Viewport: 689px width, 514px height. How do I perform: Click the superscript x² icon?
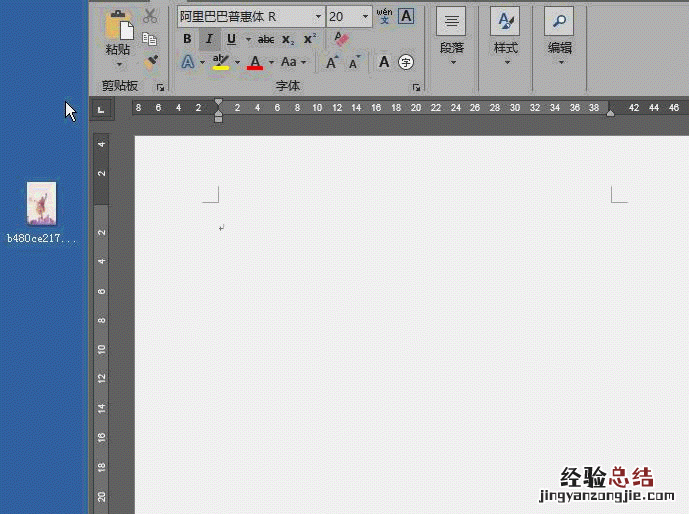click(x=310, y=39)
